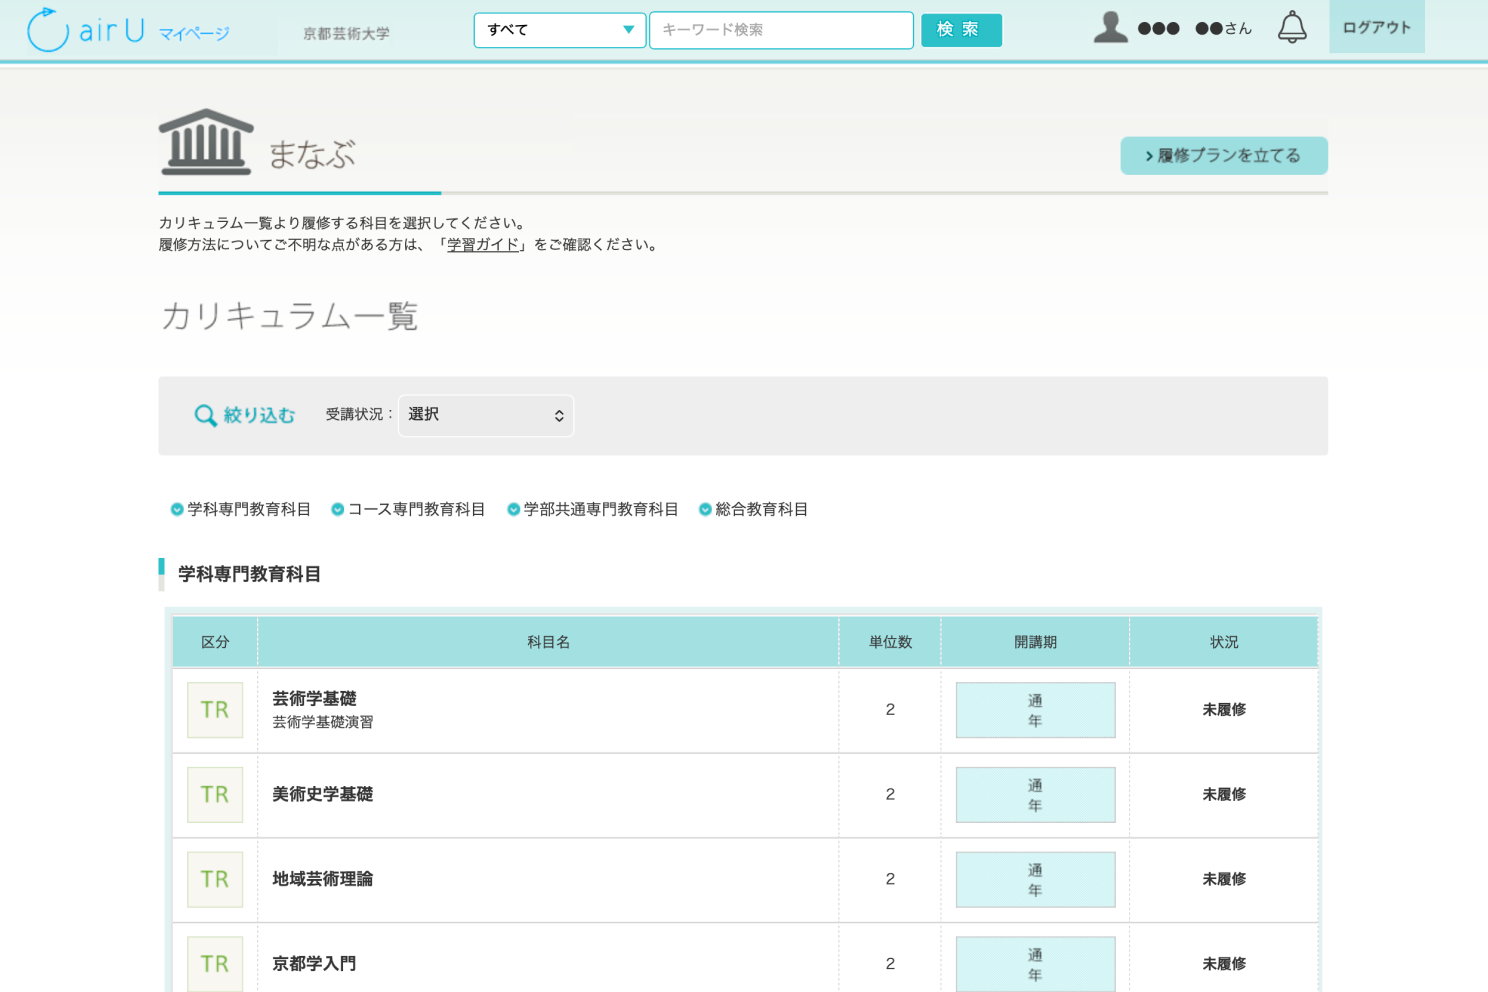Viewport: 1488px width, 992px height.
Task: Click the 区分 column header
Action: (x=215, y=642)
